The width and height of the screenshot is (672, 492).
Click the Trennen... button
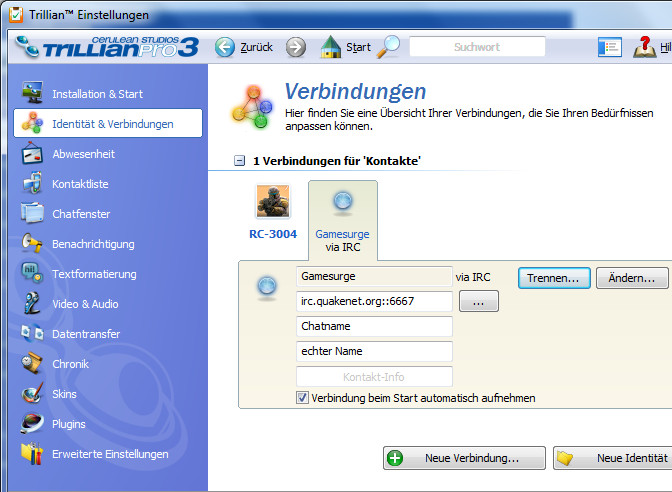[554, 278]
